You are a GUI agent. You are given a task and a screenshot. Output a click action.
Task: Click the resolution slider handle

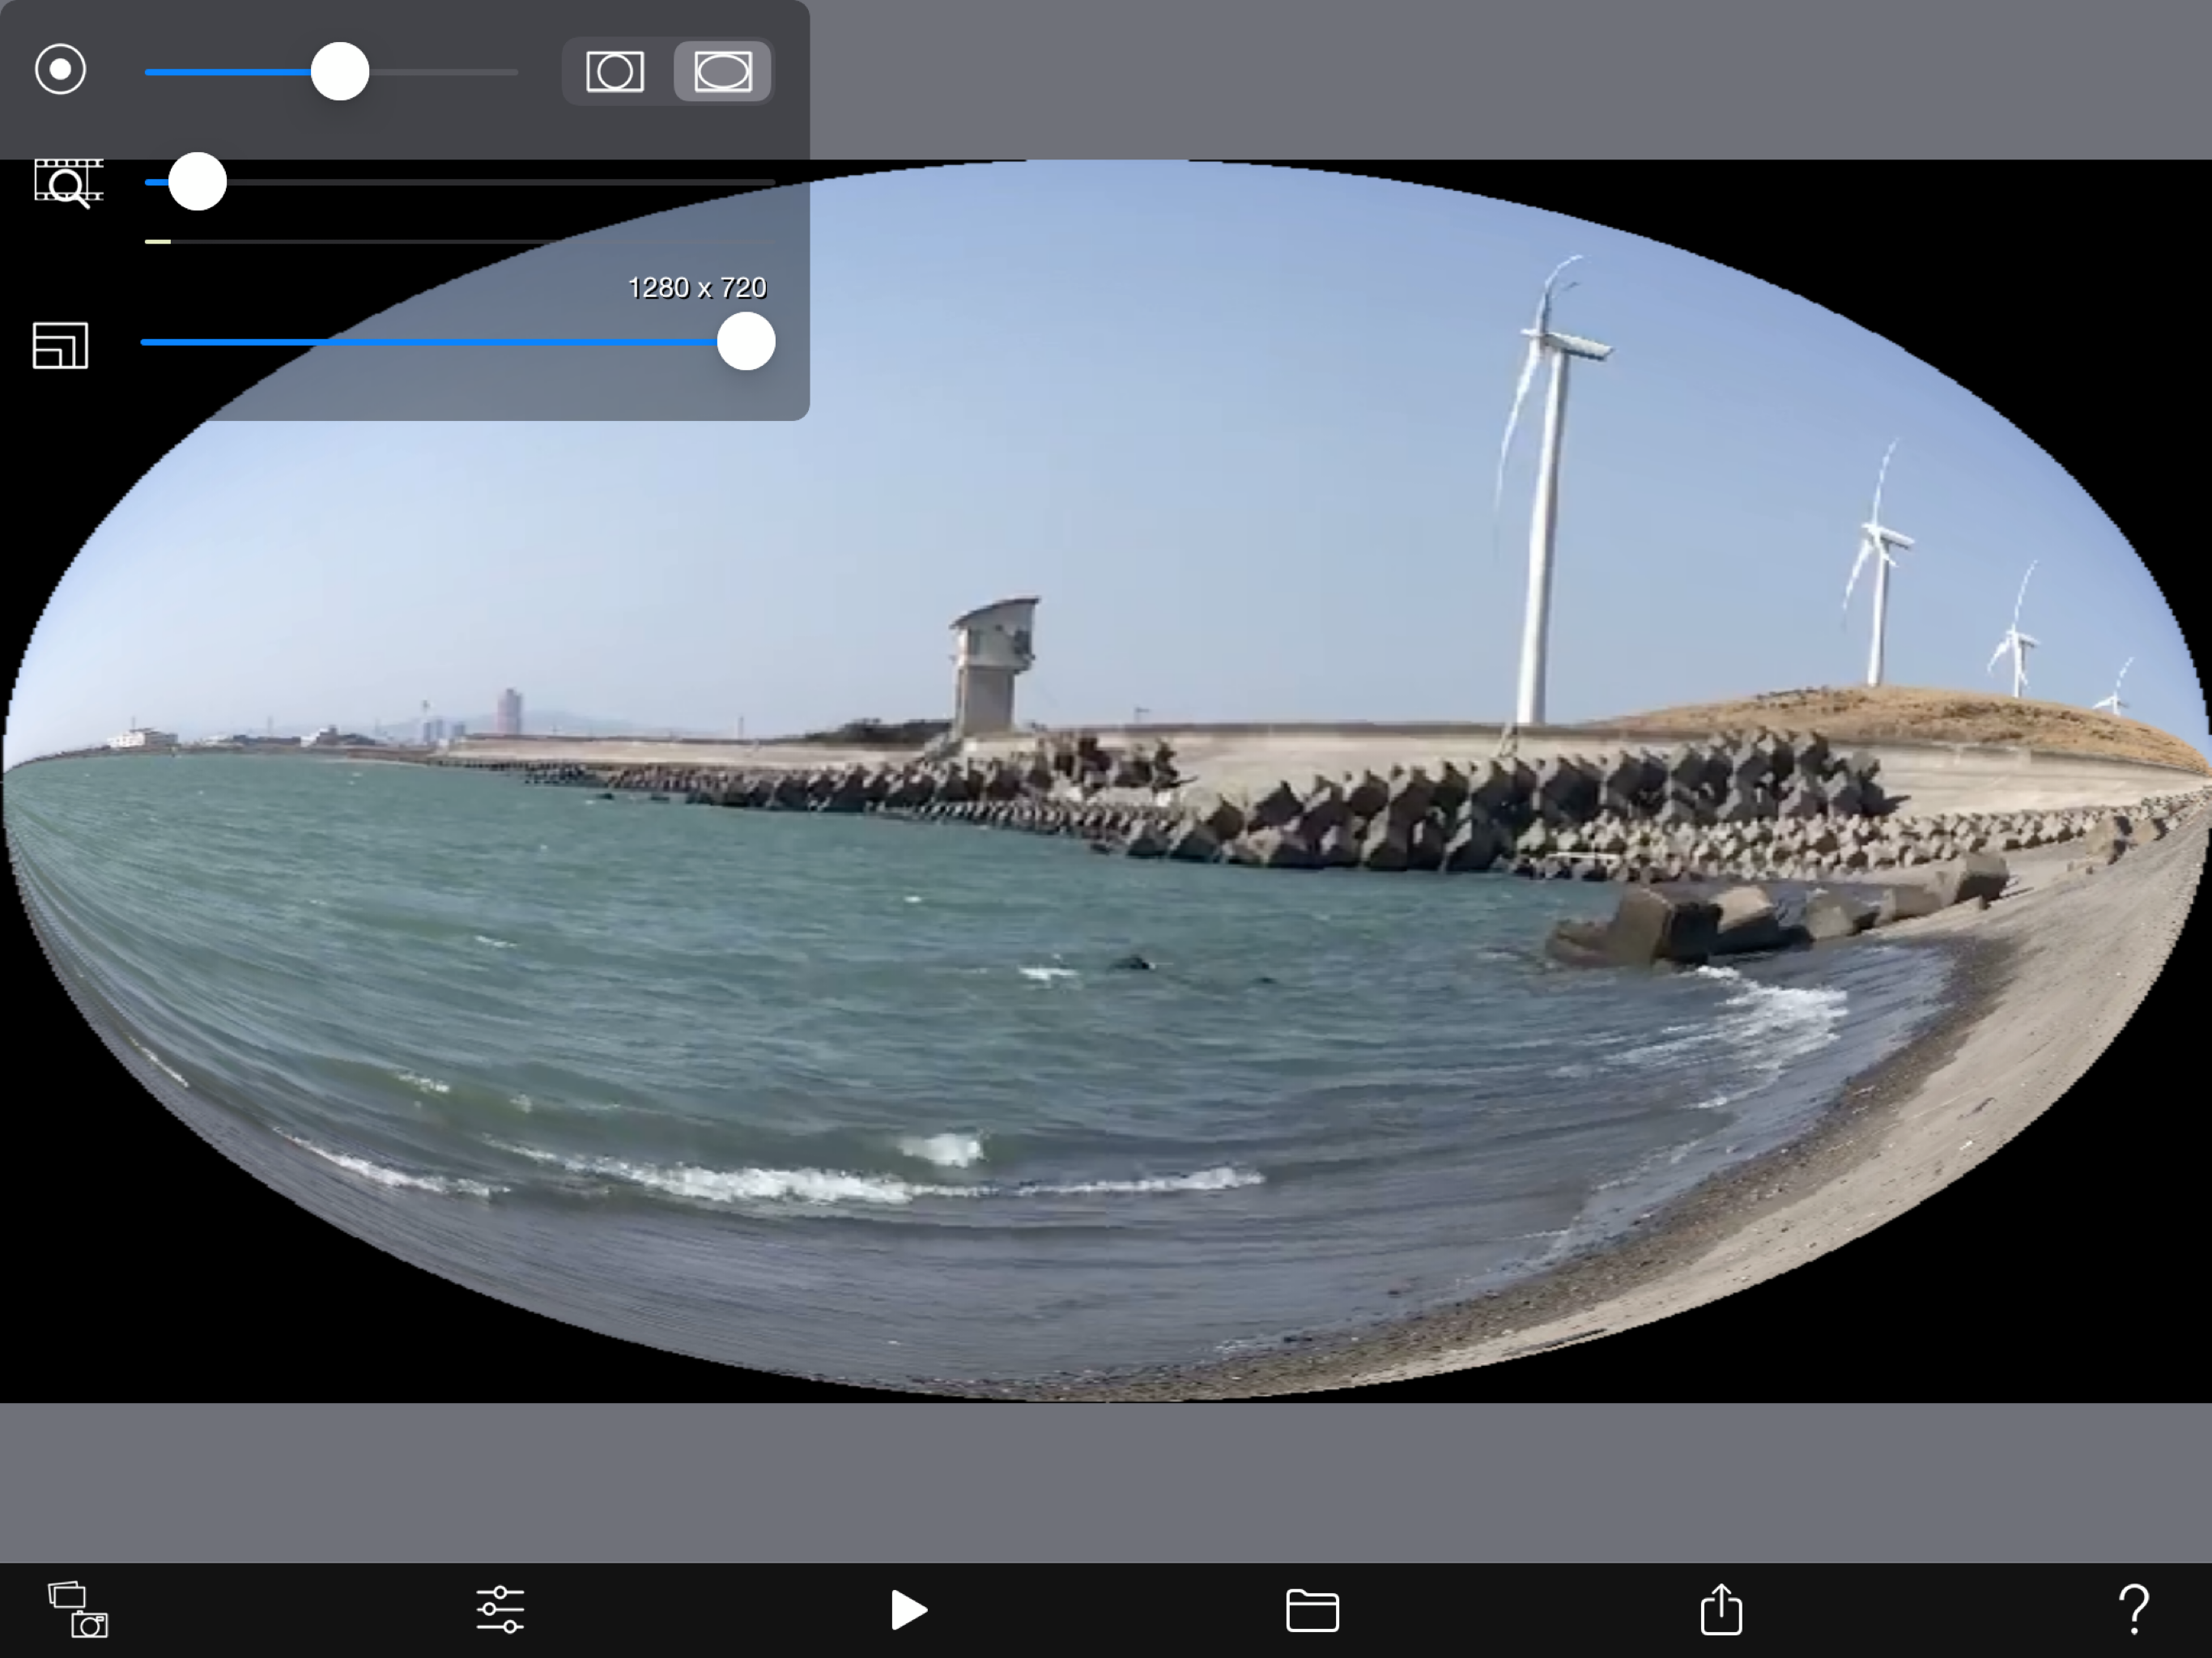pos(746,342)
